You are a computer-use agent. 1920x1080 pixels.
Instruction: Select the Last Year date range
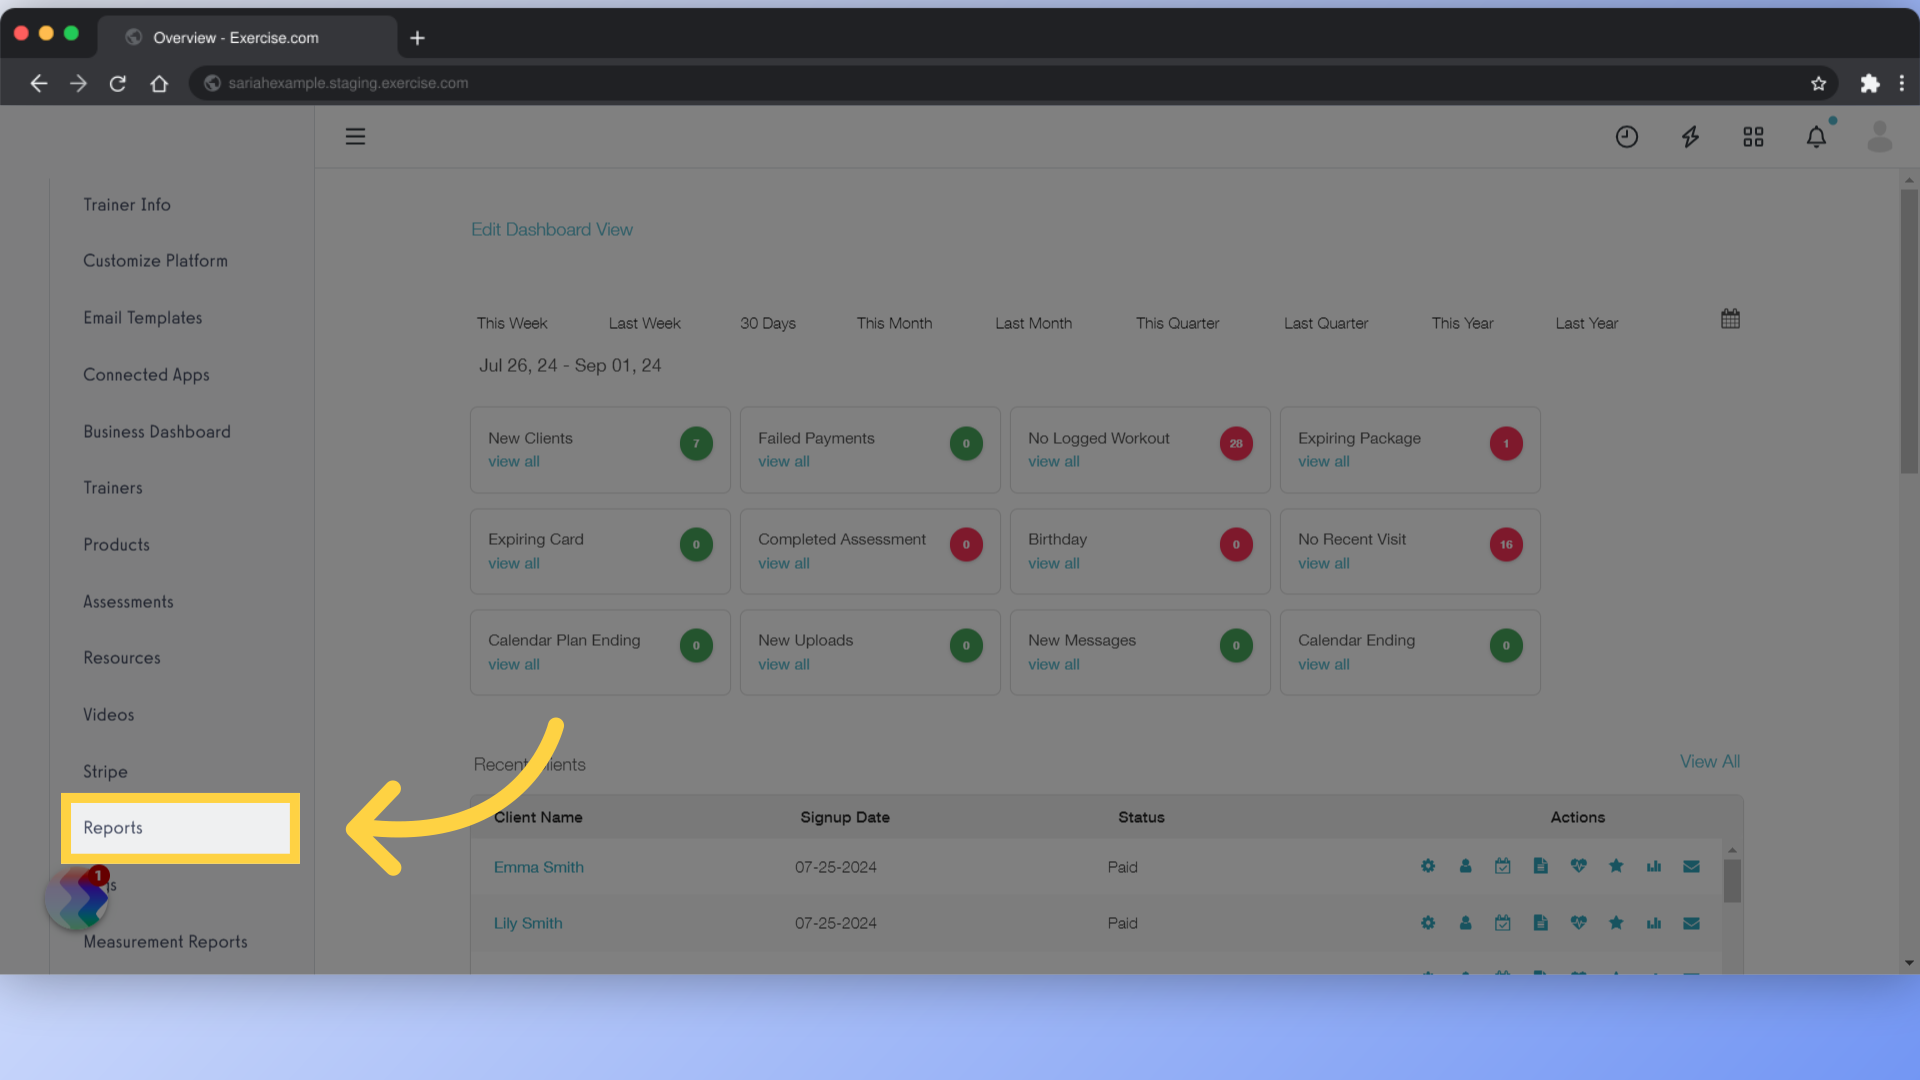pos(1587,323)
